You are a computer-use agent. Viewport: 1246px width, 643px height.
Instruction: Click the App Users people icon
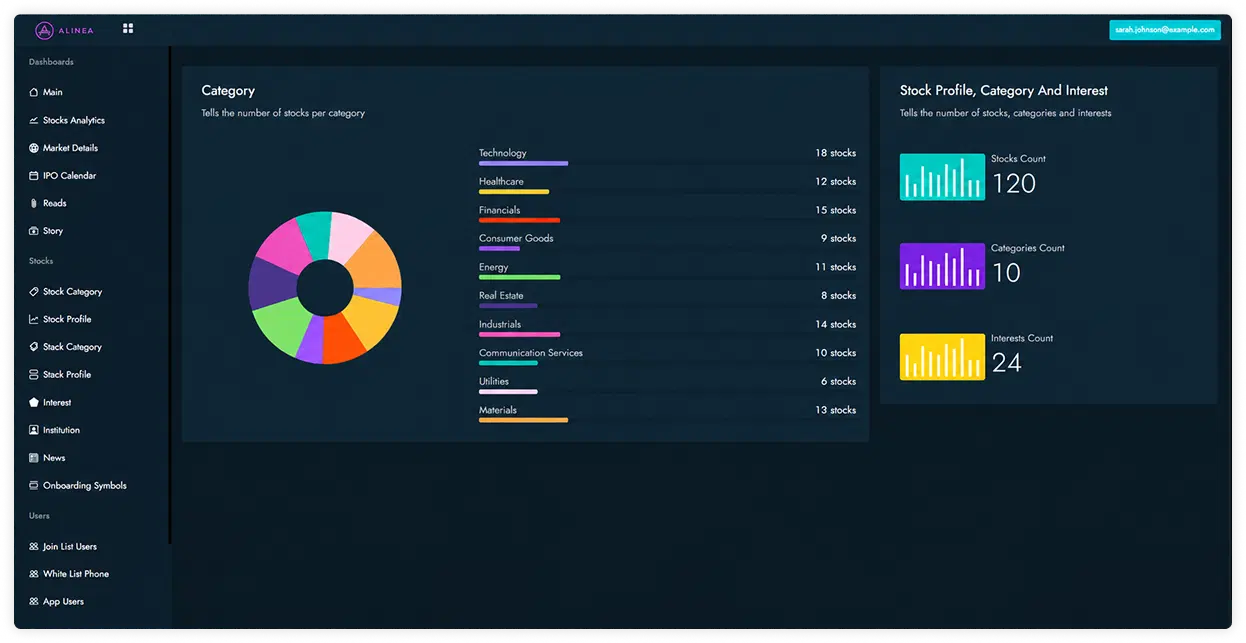(x=34, y=602)
